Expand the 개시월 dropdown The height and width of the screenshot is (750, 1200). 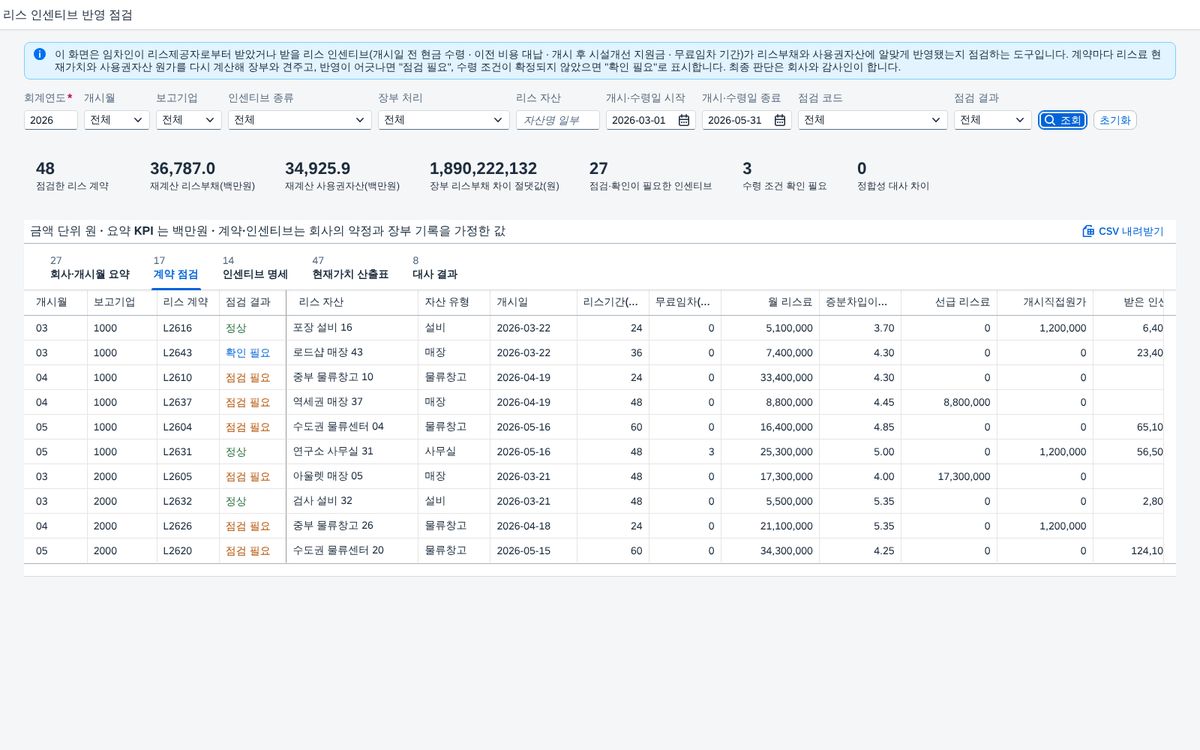coord(117,120)
